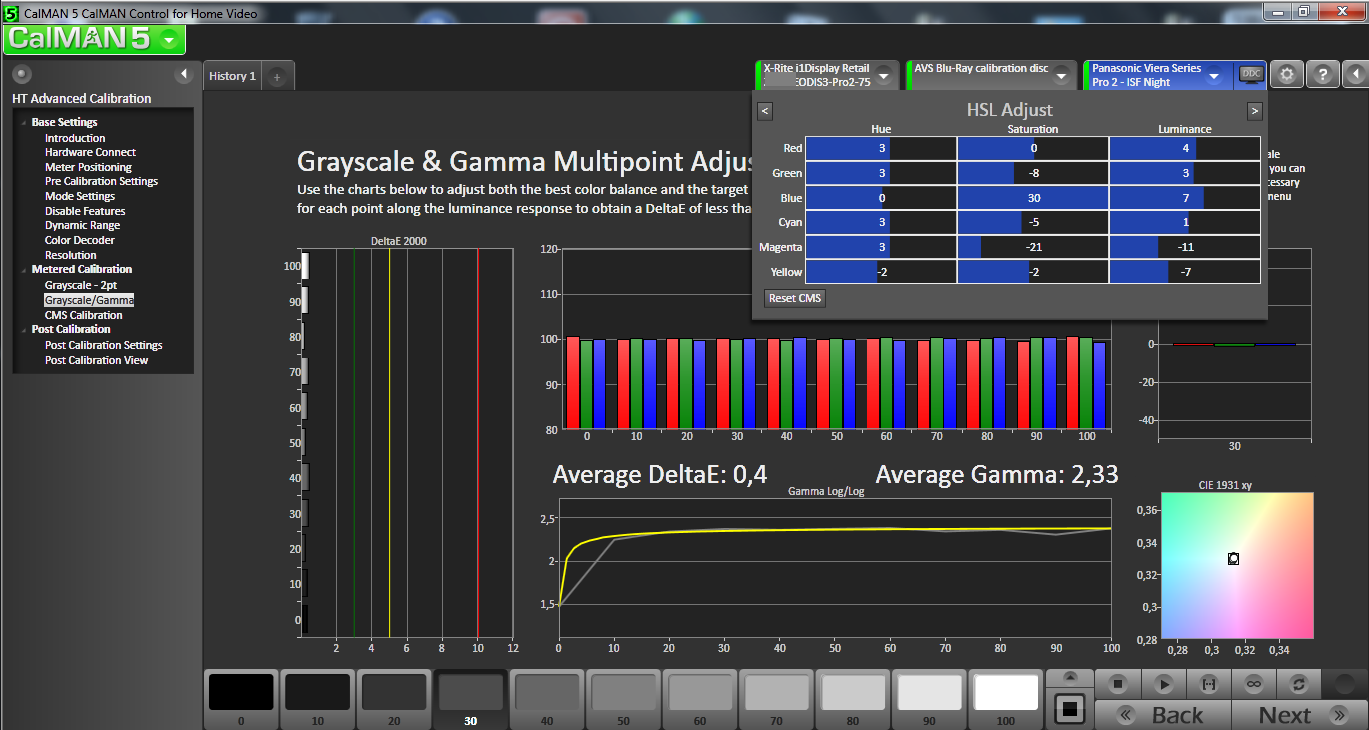The width and height of the screenshot is (1369, 730).
Task: Open the CalMAN 5 main menu dropdown
Action: pos(171,39)
